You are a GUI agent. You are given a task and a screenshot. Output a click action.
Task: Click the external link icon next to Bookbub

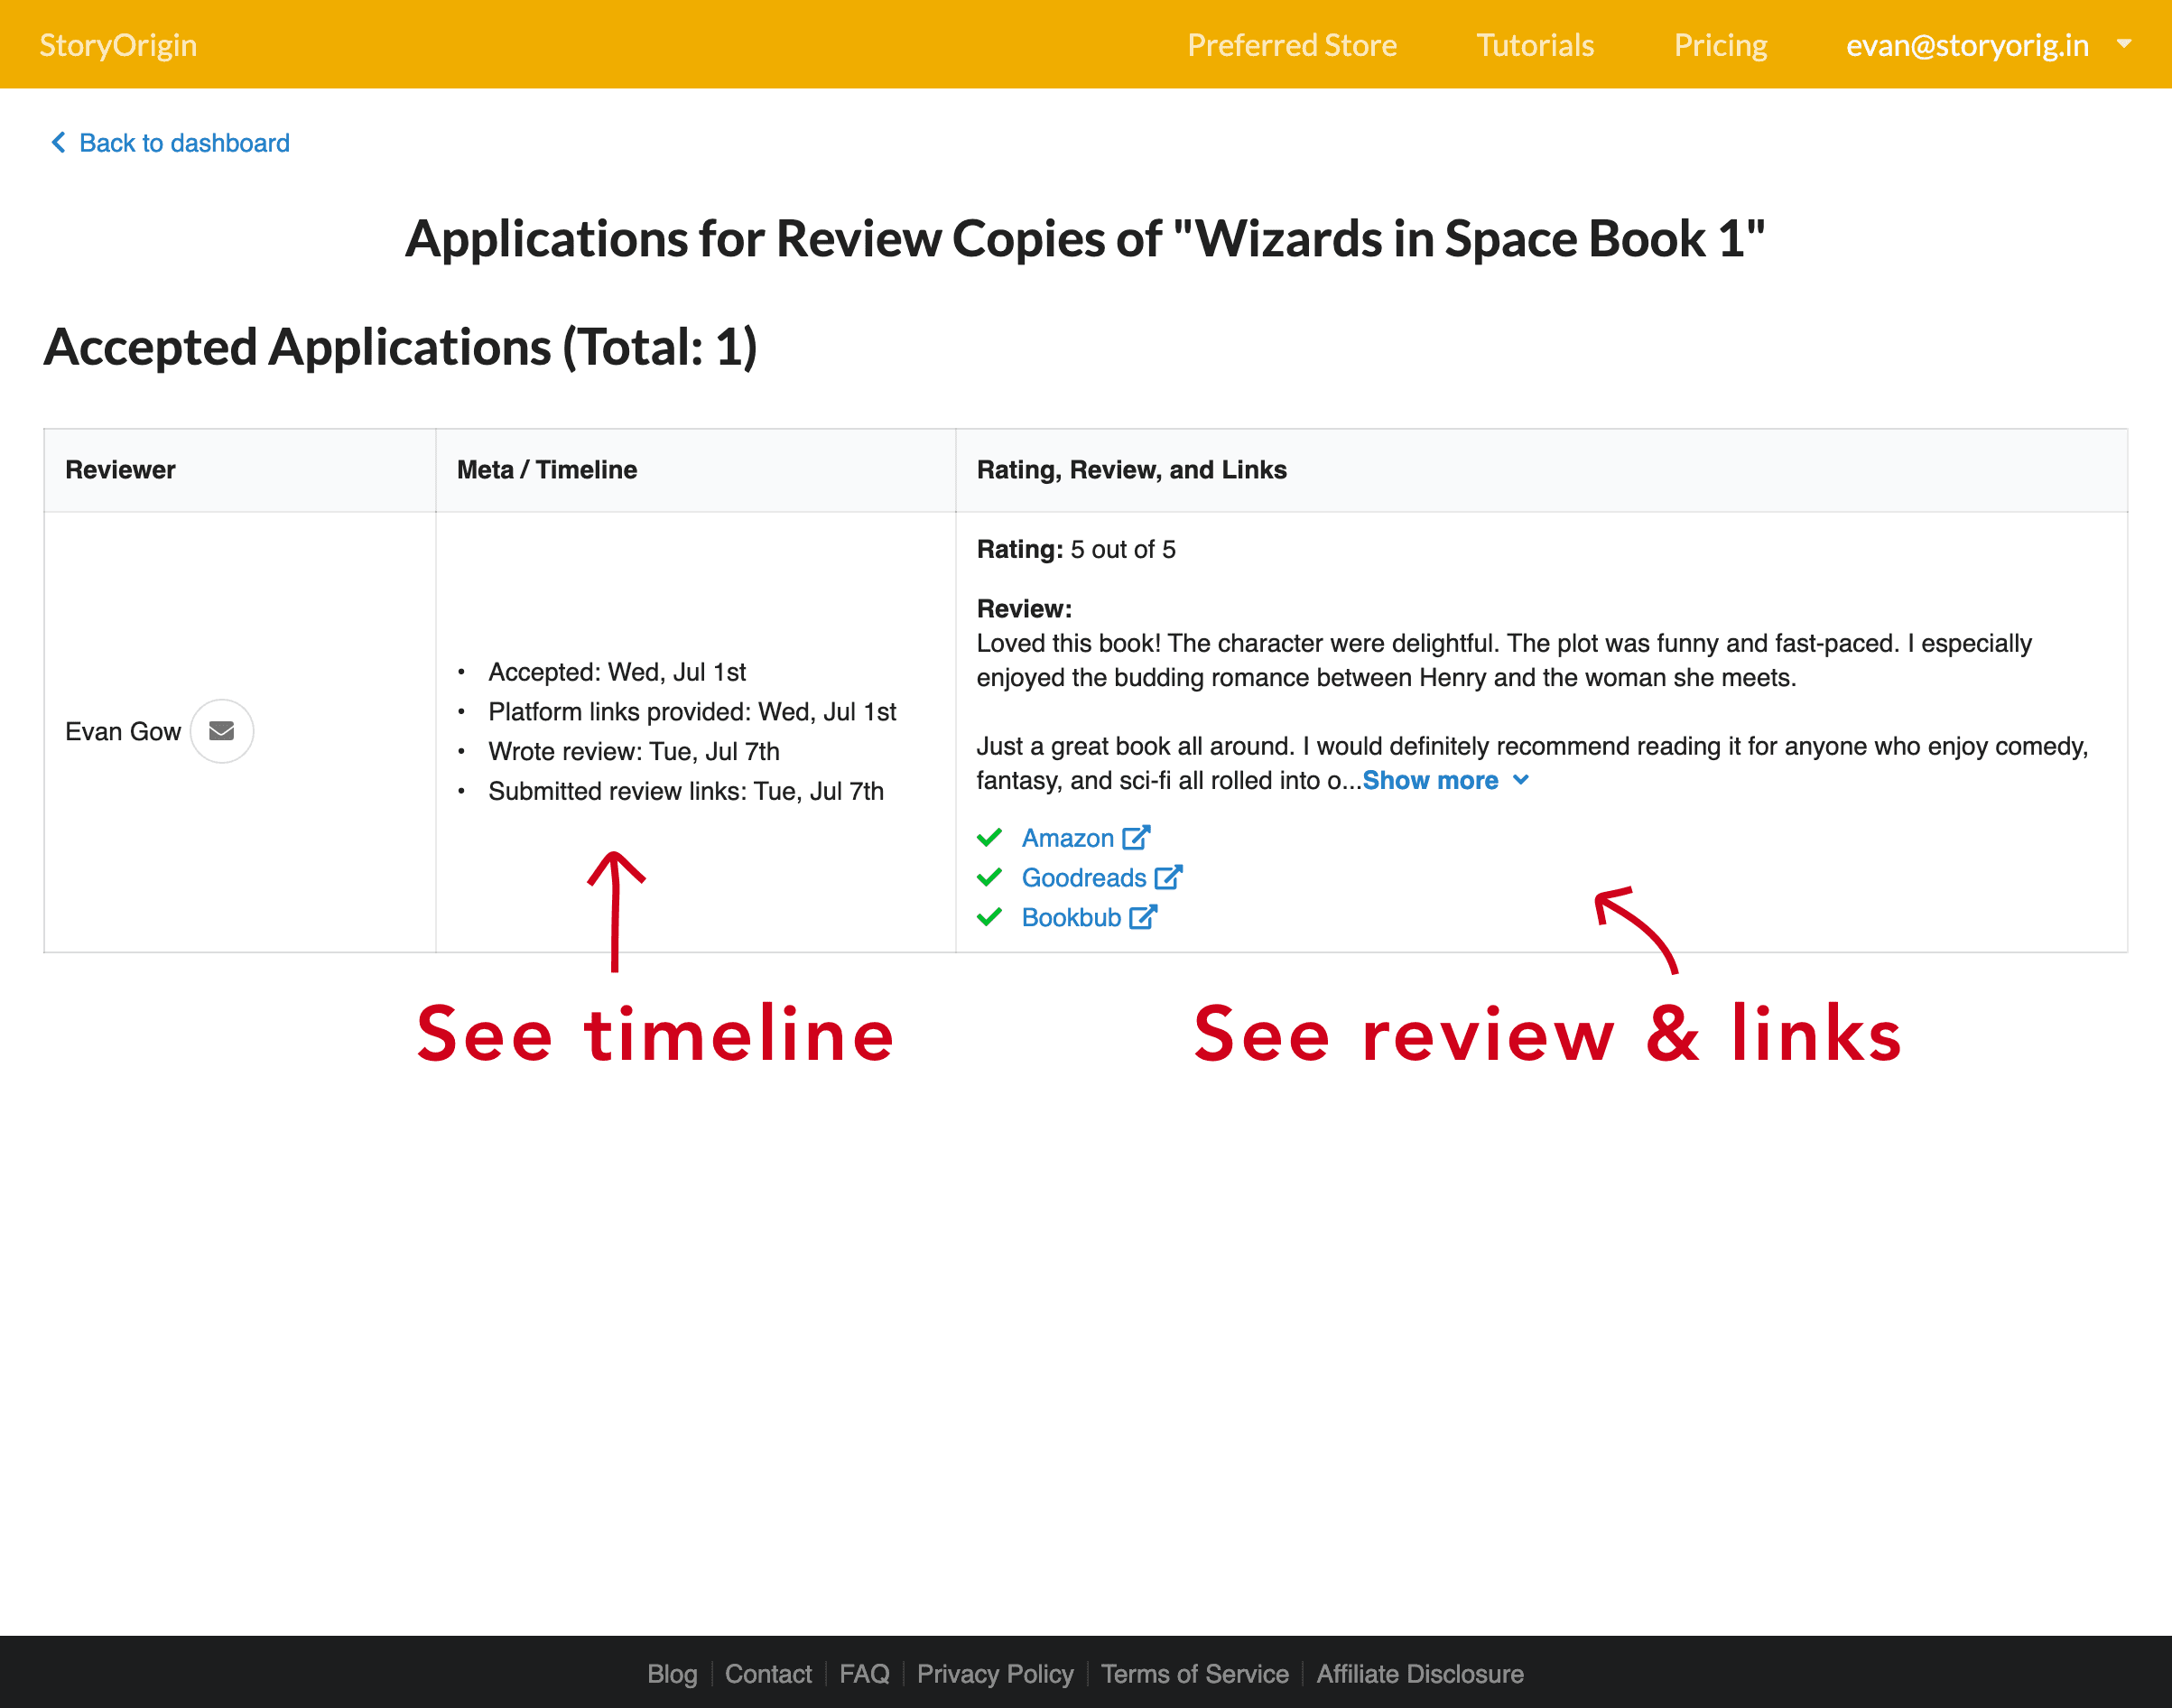(1143, 917)
